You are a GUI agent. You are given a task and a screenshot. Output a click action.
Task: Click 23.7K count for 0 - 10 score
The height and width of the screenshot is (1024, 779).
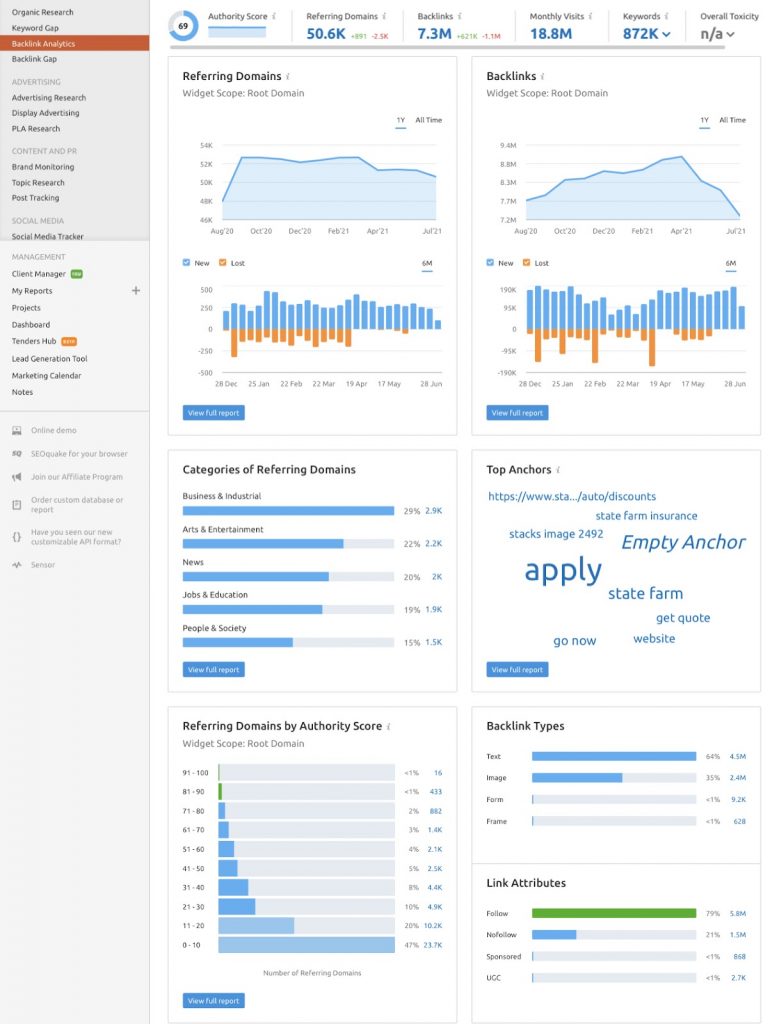tap(433, 945)
